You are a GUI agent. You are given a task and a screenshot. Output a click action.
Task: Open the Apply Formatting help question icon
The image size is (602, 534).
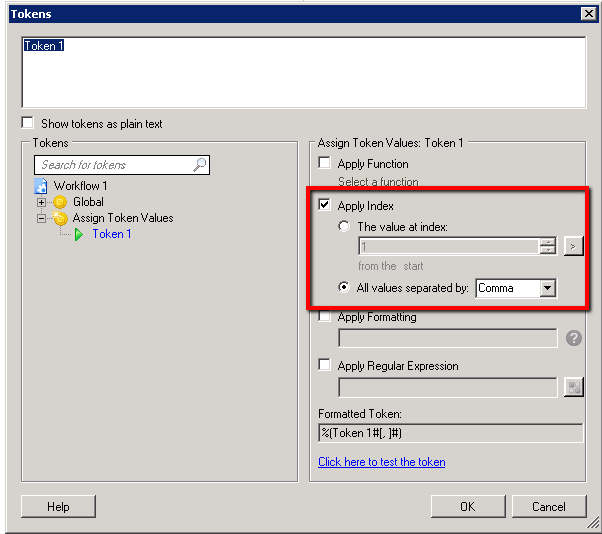click(x=574, y=338)
